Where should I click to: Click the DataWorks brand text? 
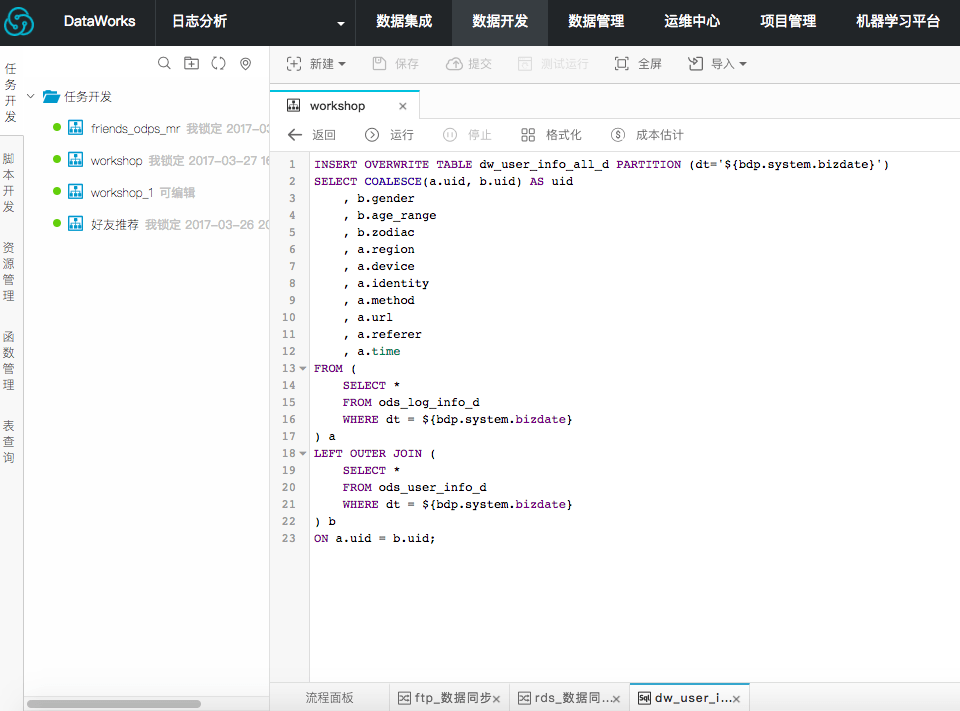click(x=100, y=21)
